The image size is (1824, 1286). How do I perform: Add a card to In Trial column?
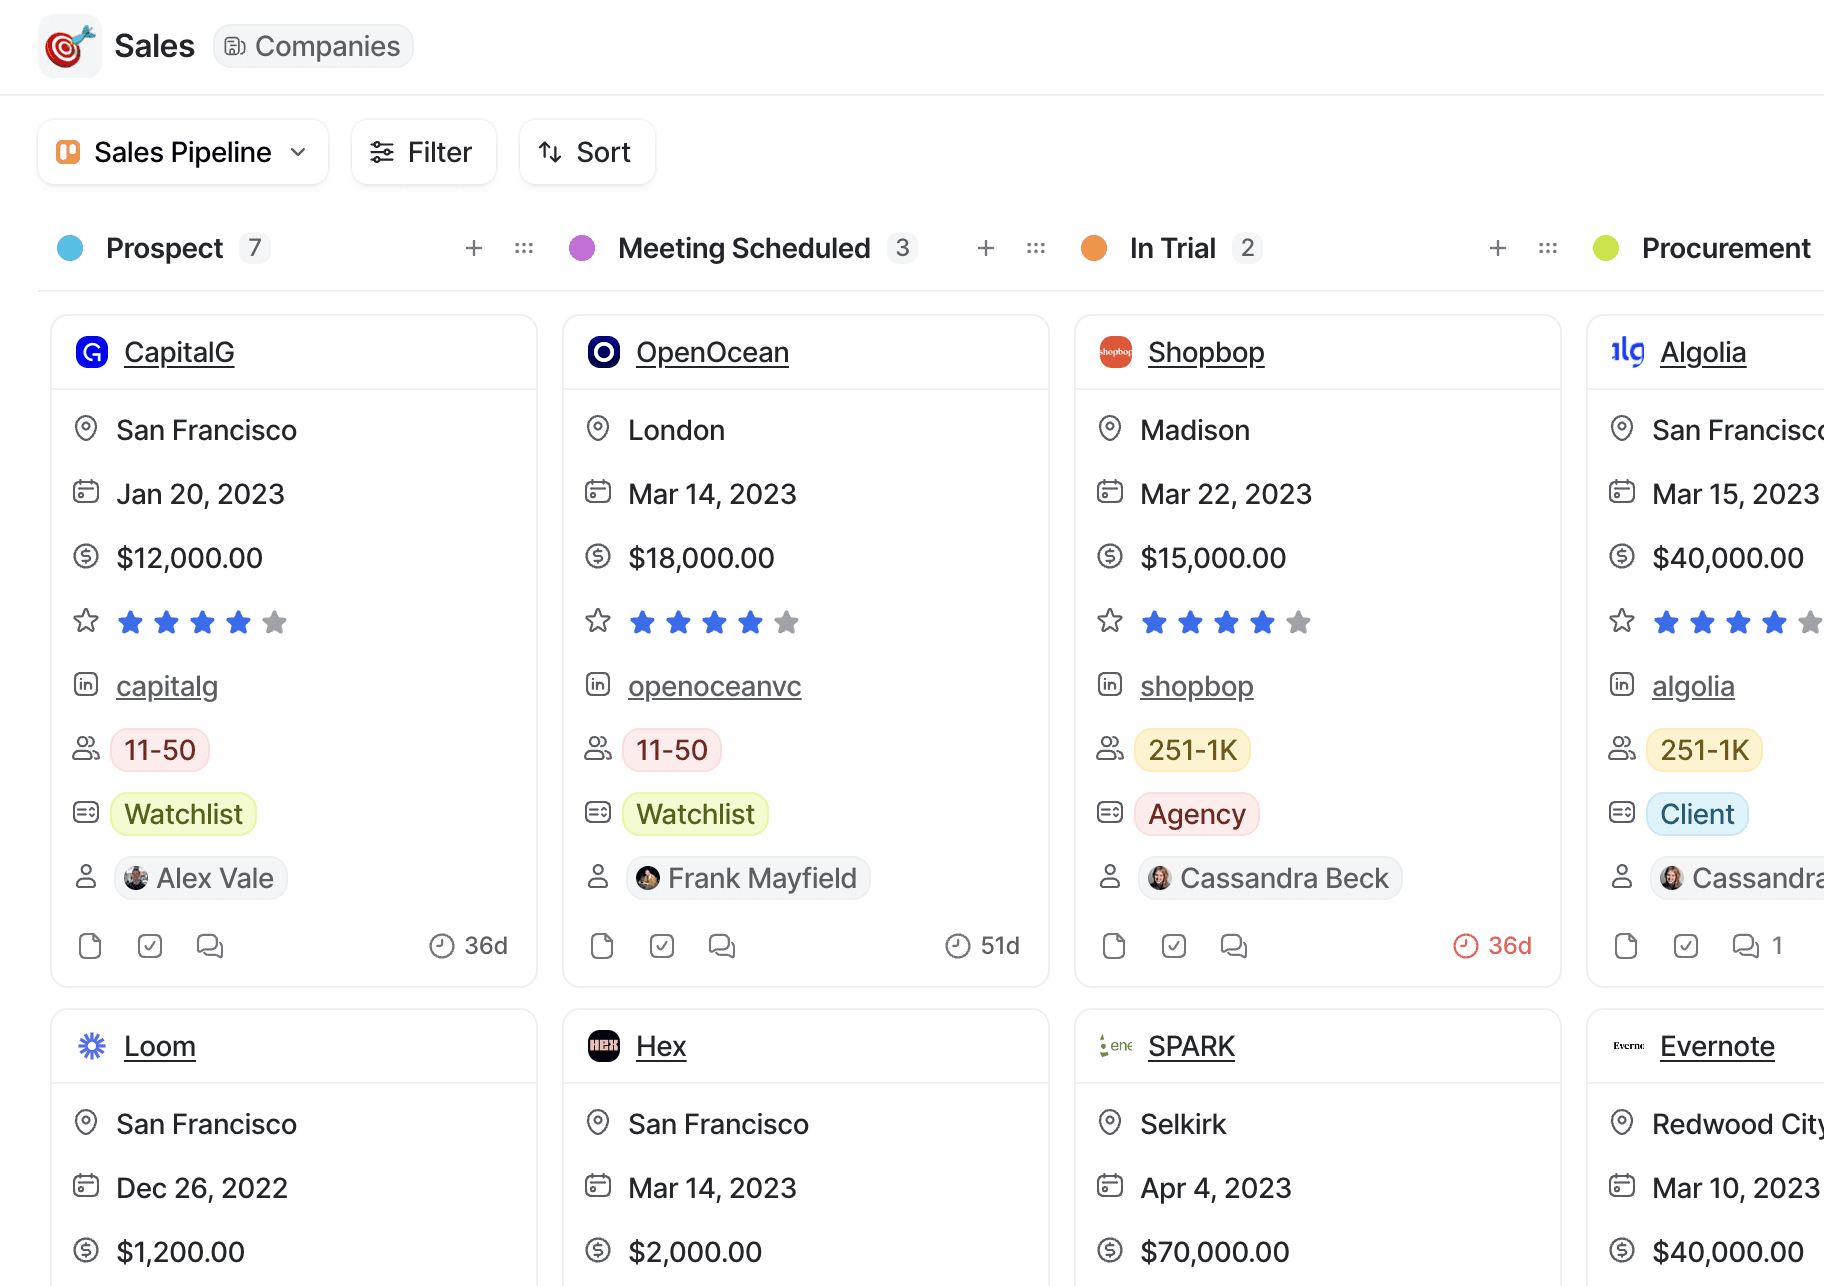[1498, 248]
